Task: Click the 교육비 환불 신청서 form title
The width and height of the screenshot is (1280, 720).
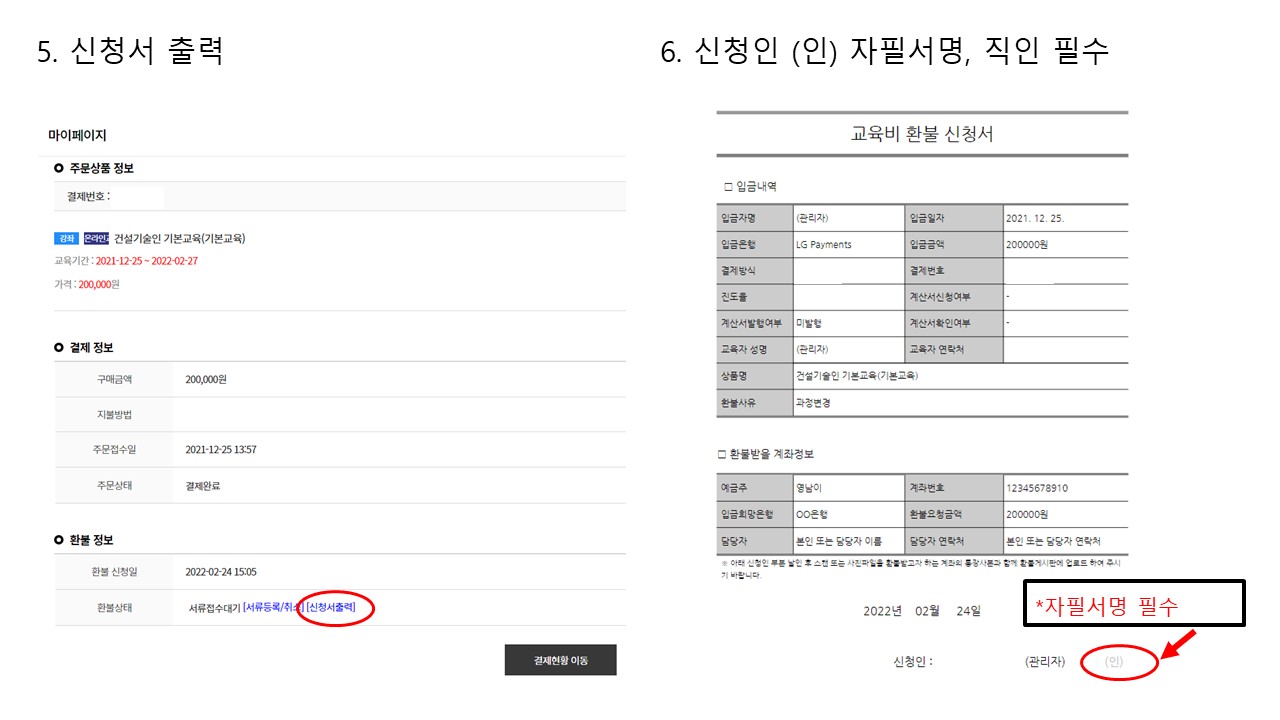Action: point(921,134)
